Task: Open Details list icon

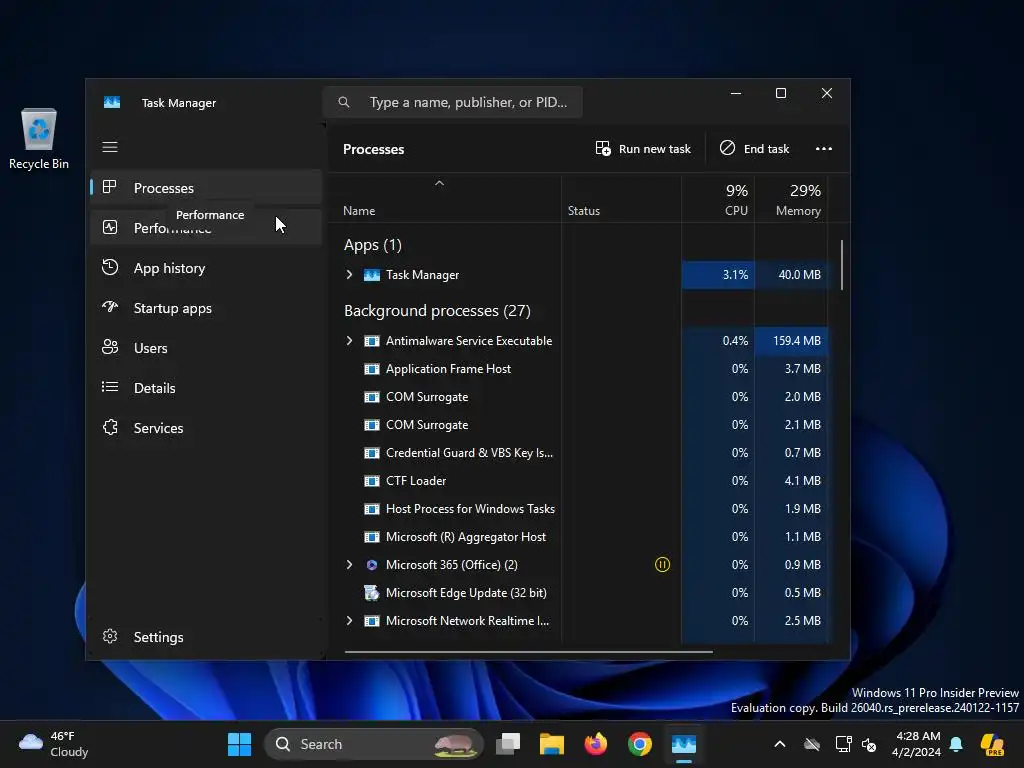Action: pyautogui.click(x=110, y=387)
